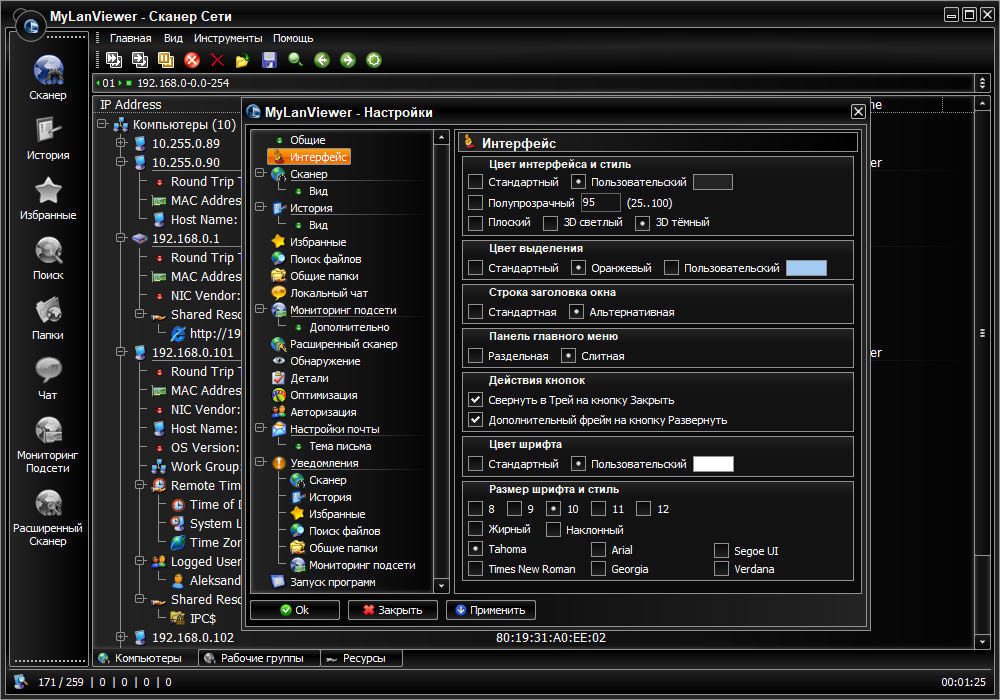Pick the white font color swatch

[x=713, y=463]
